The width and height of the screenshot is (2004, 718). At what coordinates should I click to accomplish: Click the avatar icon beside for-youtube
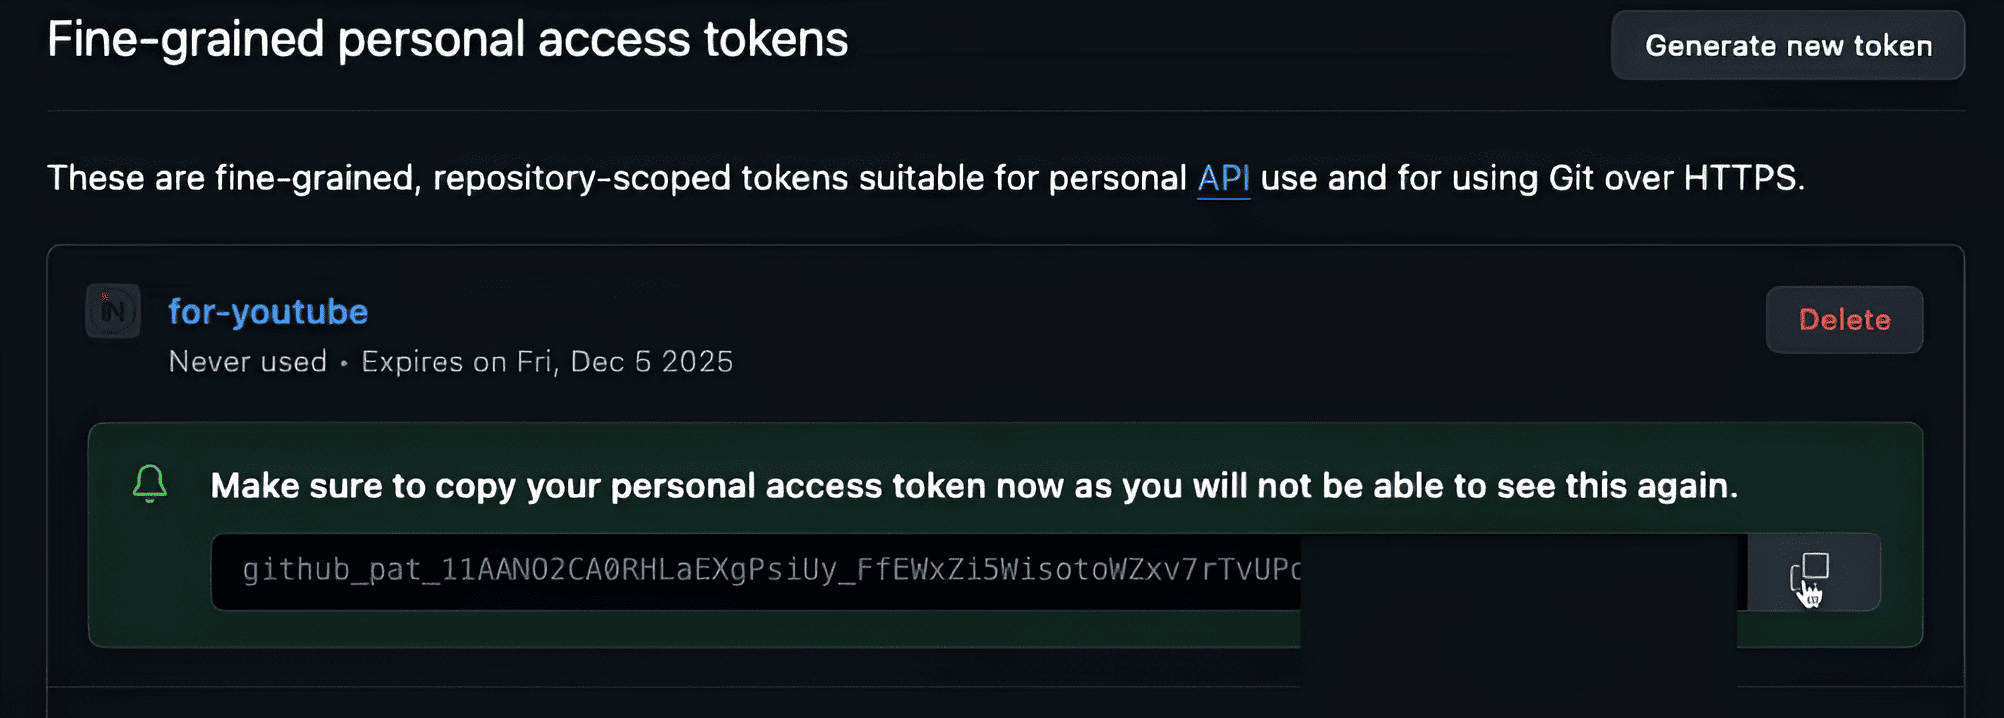(x=113, y=312)
